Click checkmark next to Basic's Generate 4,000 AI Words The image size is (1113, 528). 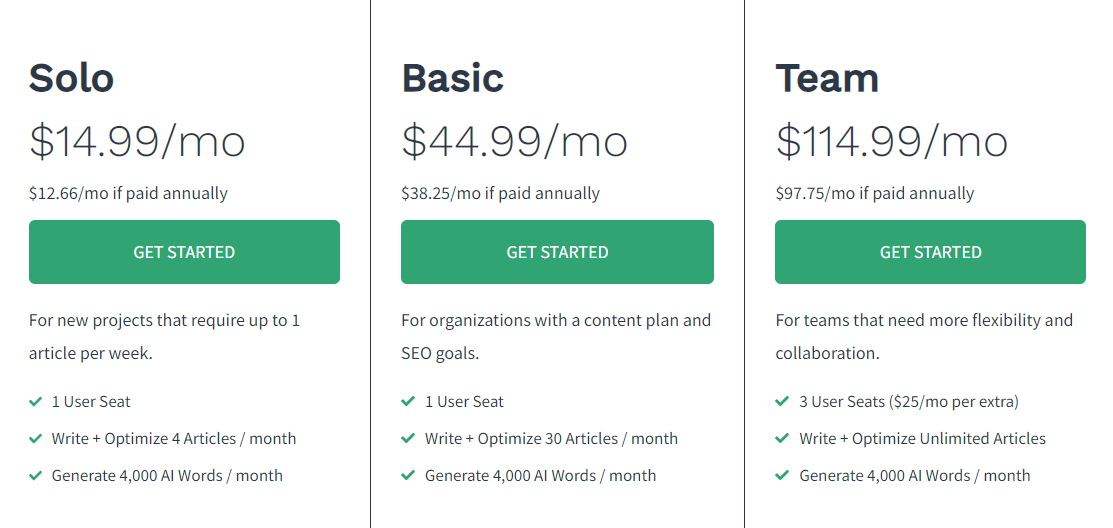408,476
